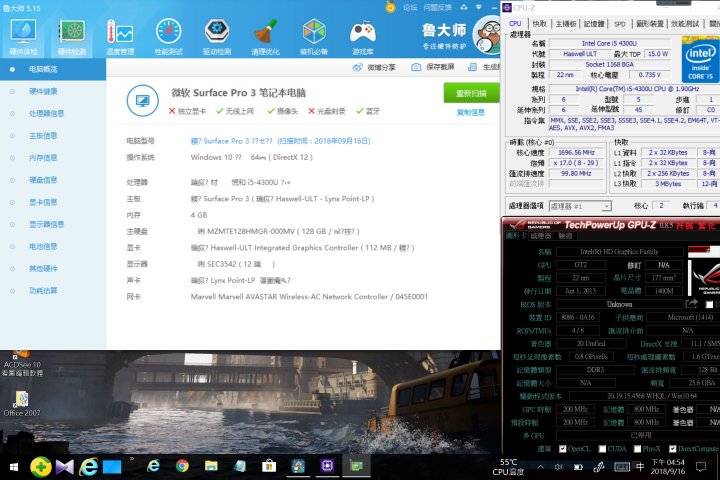Switch to the 圖形裝置 tab in CPU-Z
Image resolution: width=720 pixels, height=480 pixels.
tap(650, 23)
